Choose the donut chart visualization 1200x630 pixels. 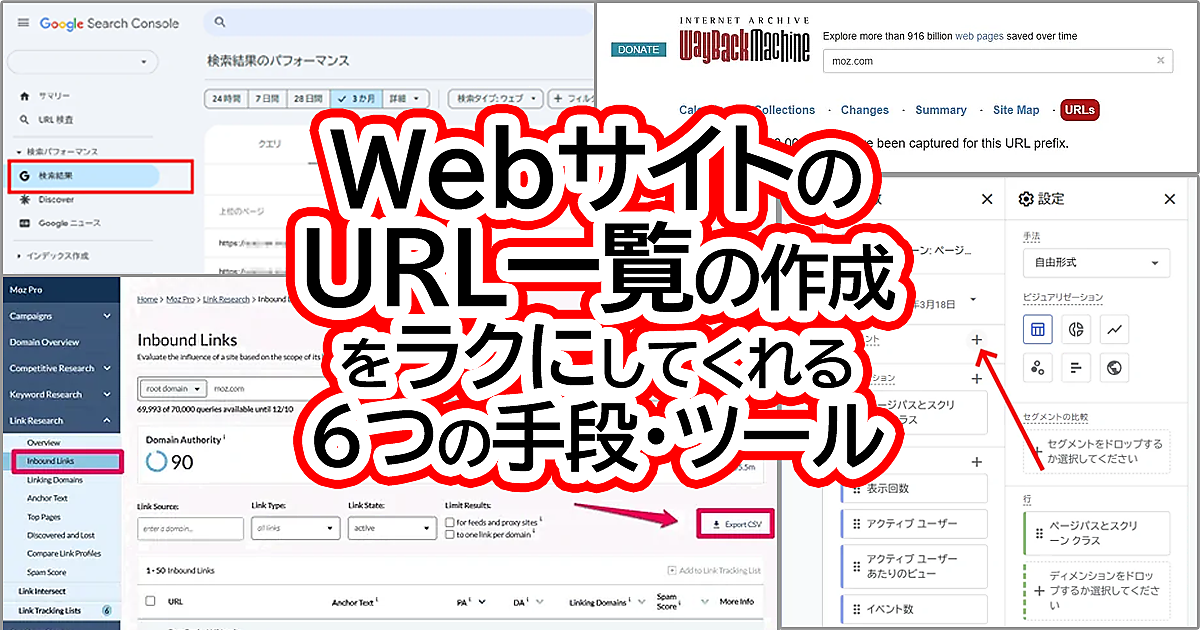(x=1078, y=329)
